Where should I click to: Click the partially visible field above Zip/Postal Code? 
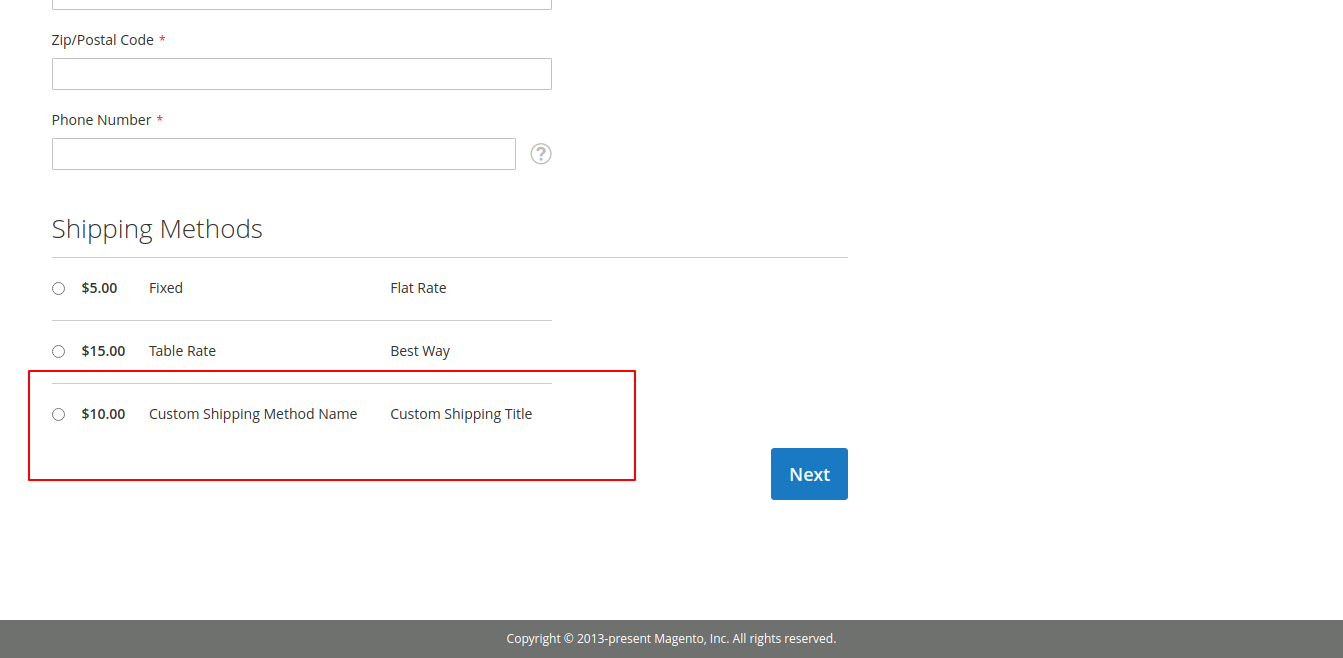point(301,4)
